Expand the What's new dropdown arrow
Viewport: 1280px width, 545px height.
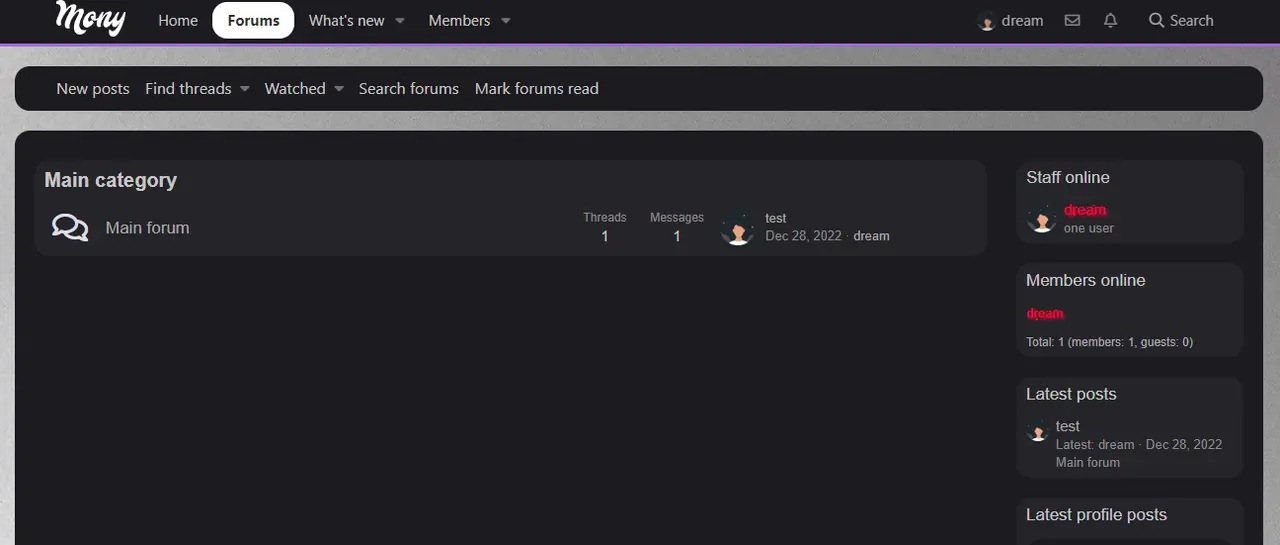400,21
